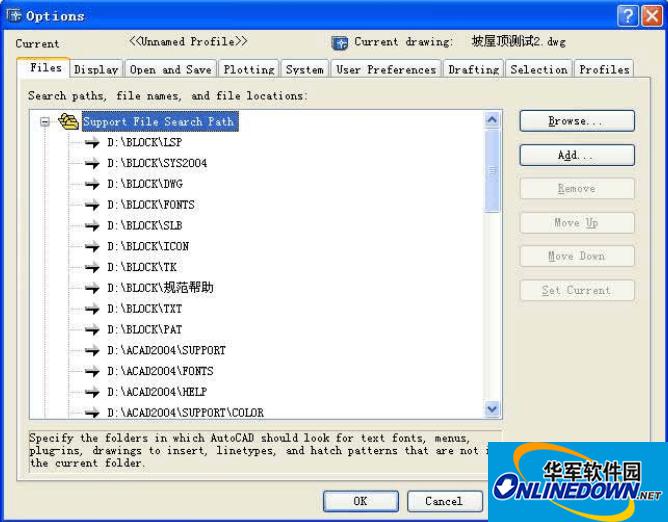
Task: Click the arrow icon beside D:\BLOCK\FONTS
Action: tap(92, 205)
